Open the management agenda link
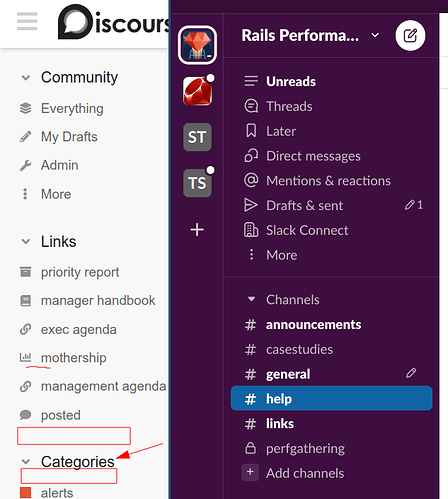This screenshot has width=448, height=499. tap(103, 387)
